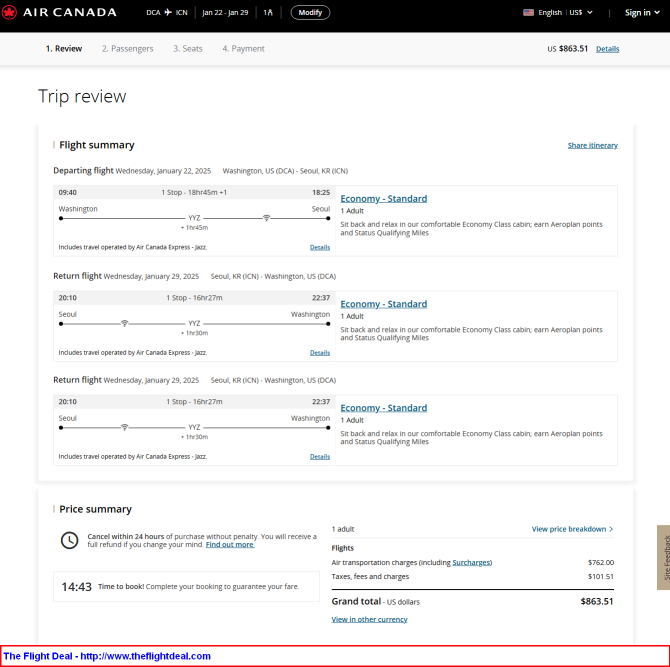Click the AIR CANADA wordmark
This screenshot has width=670, height=667.
click(70, 12)
